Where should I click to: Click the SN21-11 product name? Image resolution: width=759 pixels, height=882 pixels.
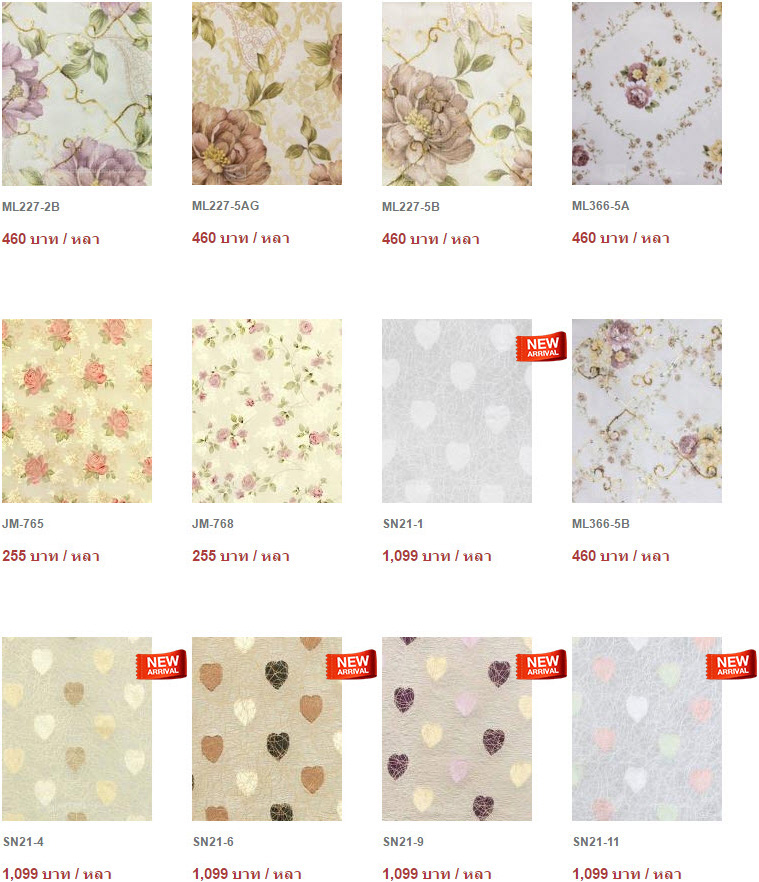coord(596,842)
